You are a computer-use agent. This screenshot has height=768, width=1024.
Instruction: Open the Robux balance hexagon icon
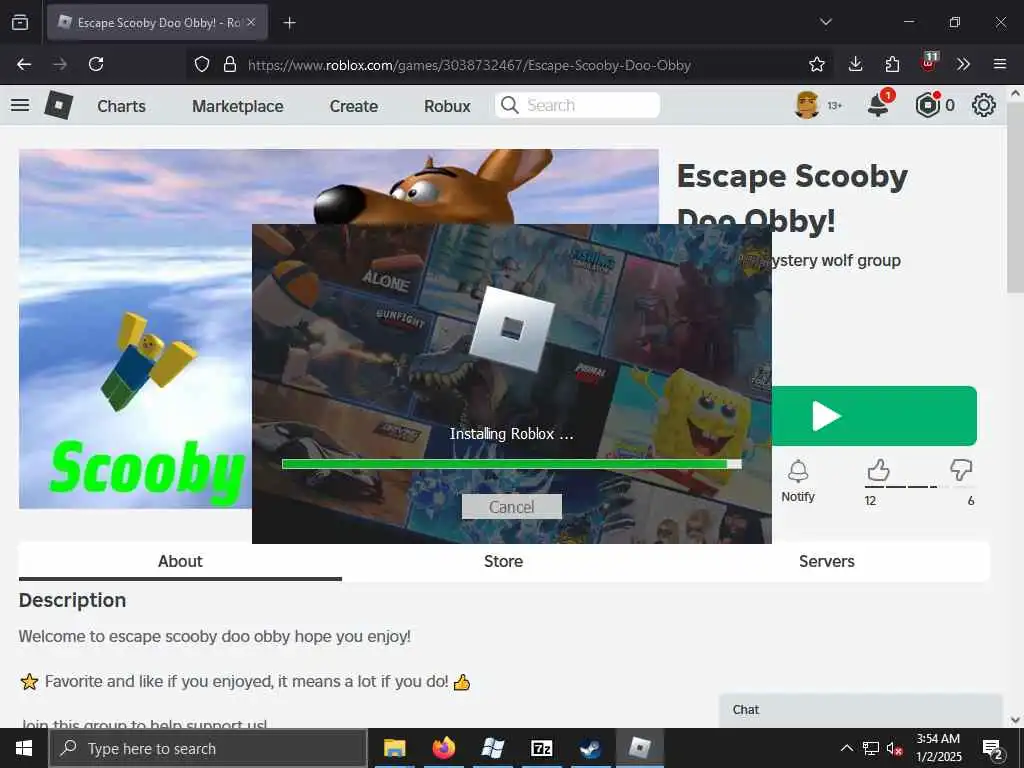click(x=927, y=105)
